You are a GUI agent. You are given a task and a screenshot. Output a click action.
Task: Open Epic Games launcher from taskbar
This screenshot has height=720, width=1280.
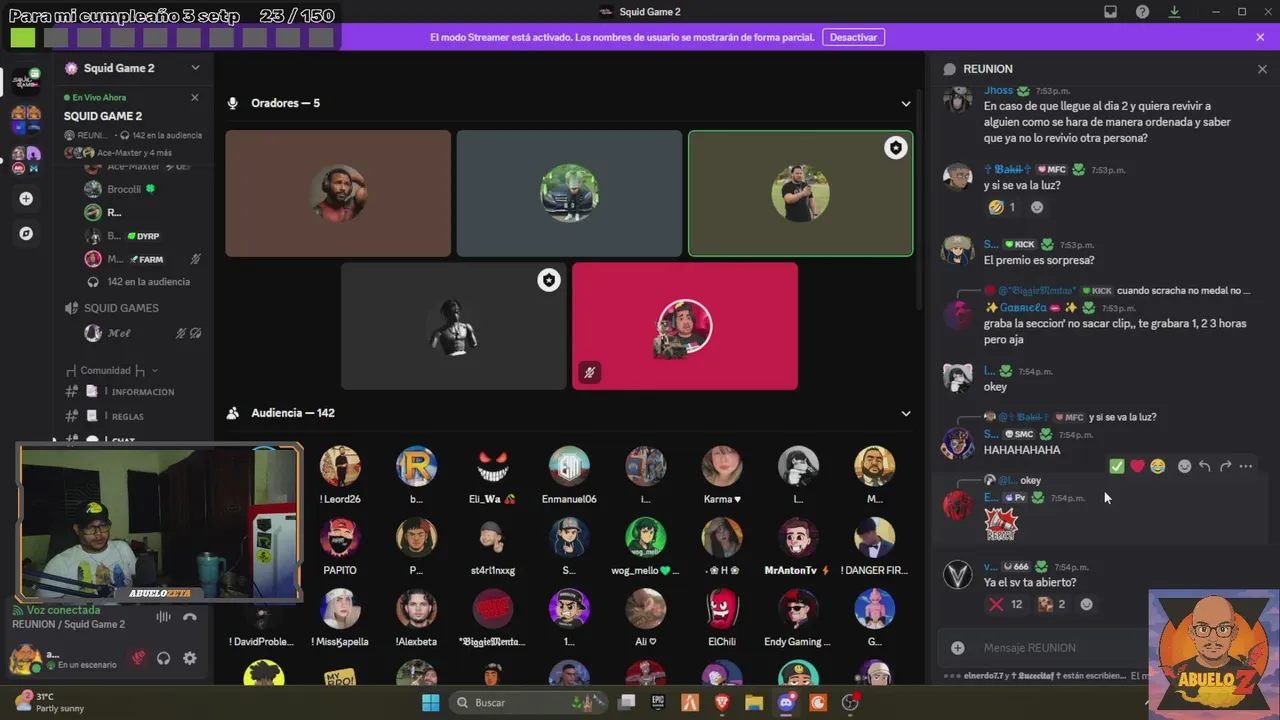click(658, 702)
